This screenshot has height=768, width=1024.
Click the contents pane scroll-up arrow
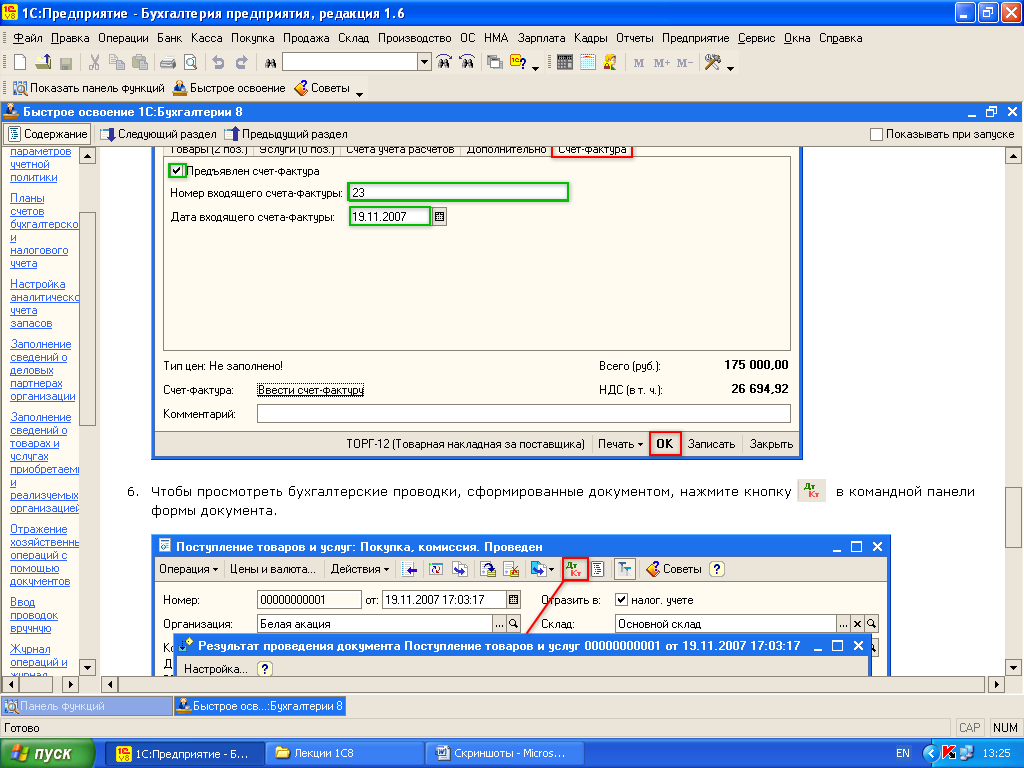[x=88, y=155]
